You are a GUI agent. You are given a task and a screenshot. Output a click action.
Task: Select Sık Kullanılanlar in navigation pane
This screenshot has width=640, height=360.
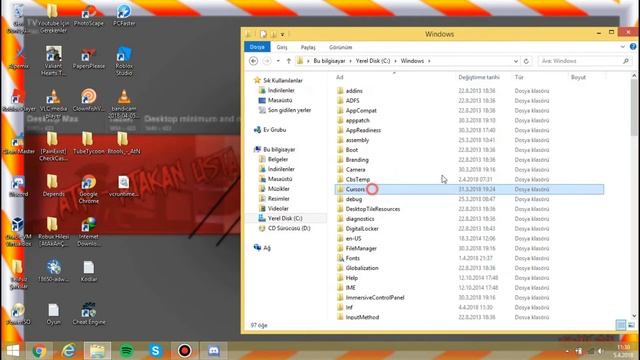click(x=282, y=80)
